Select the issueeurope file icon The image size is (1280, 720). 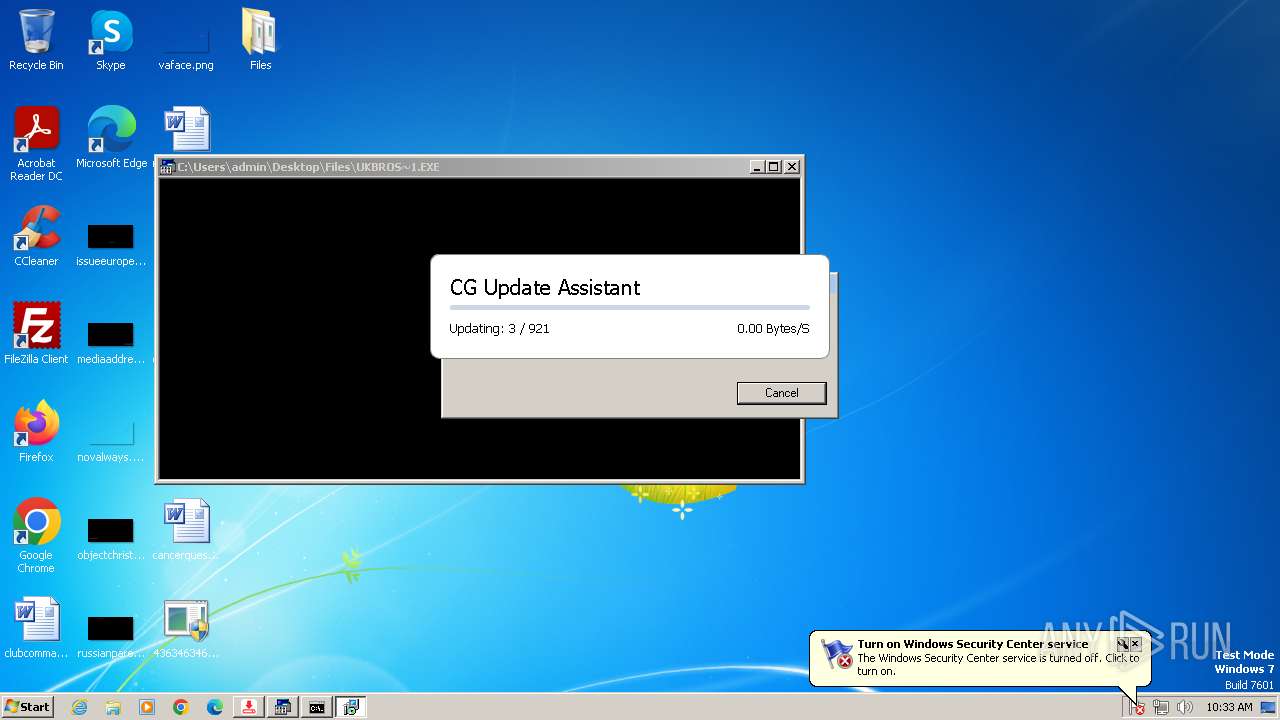pos(111,244)
